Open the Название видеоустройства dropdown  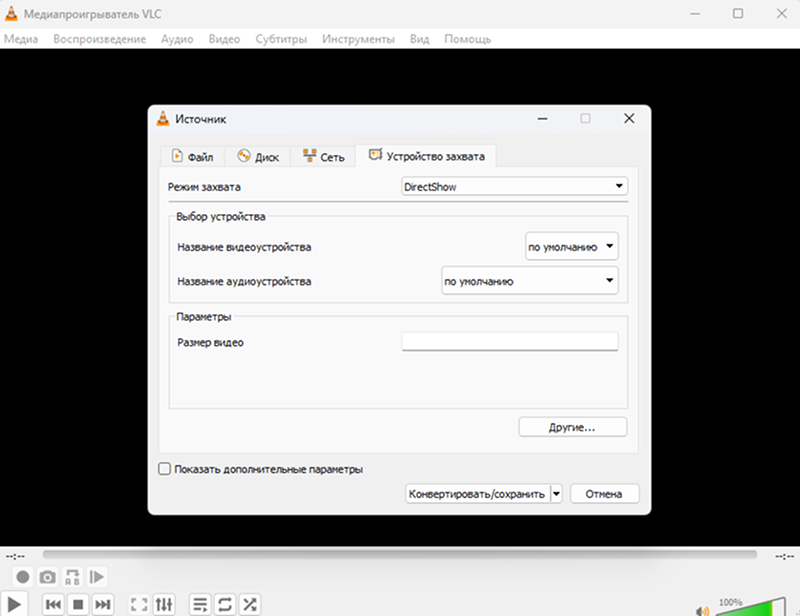pyautogui.click(x=571, y=247)
